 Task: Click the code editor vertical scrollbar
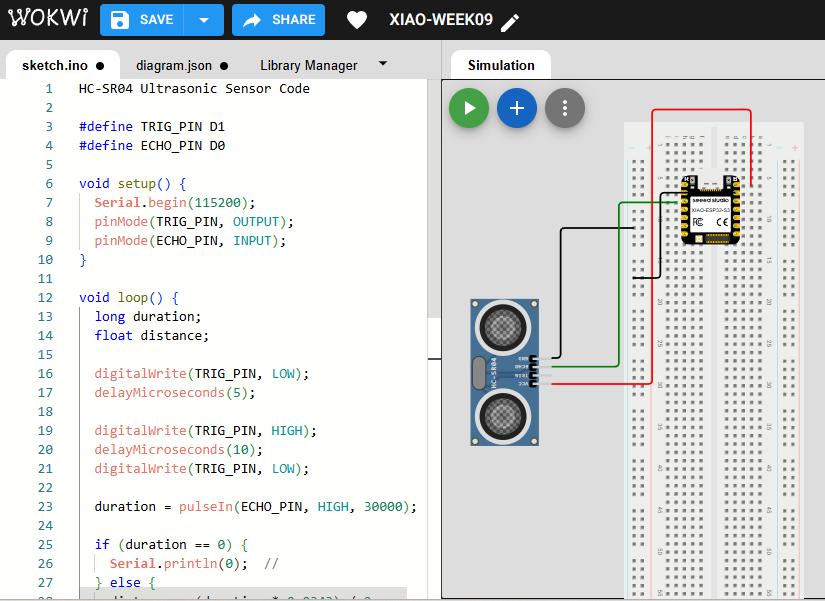click(x=434, y=199)
